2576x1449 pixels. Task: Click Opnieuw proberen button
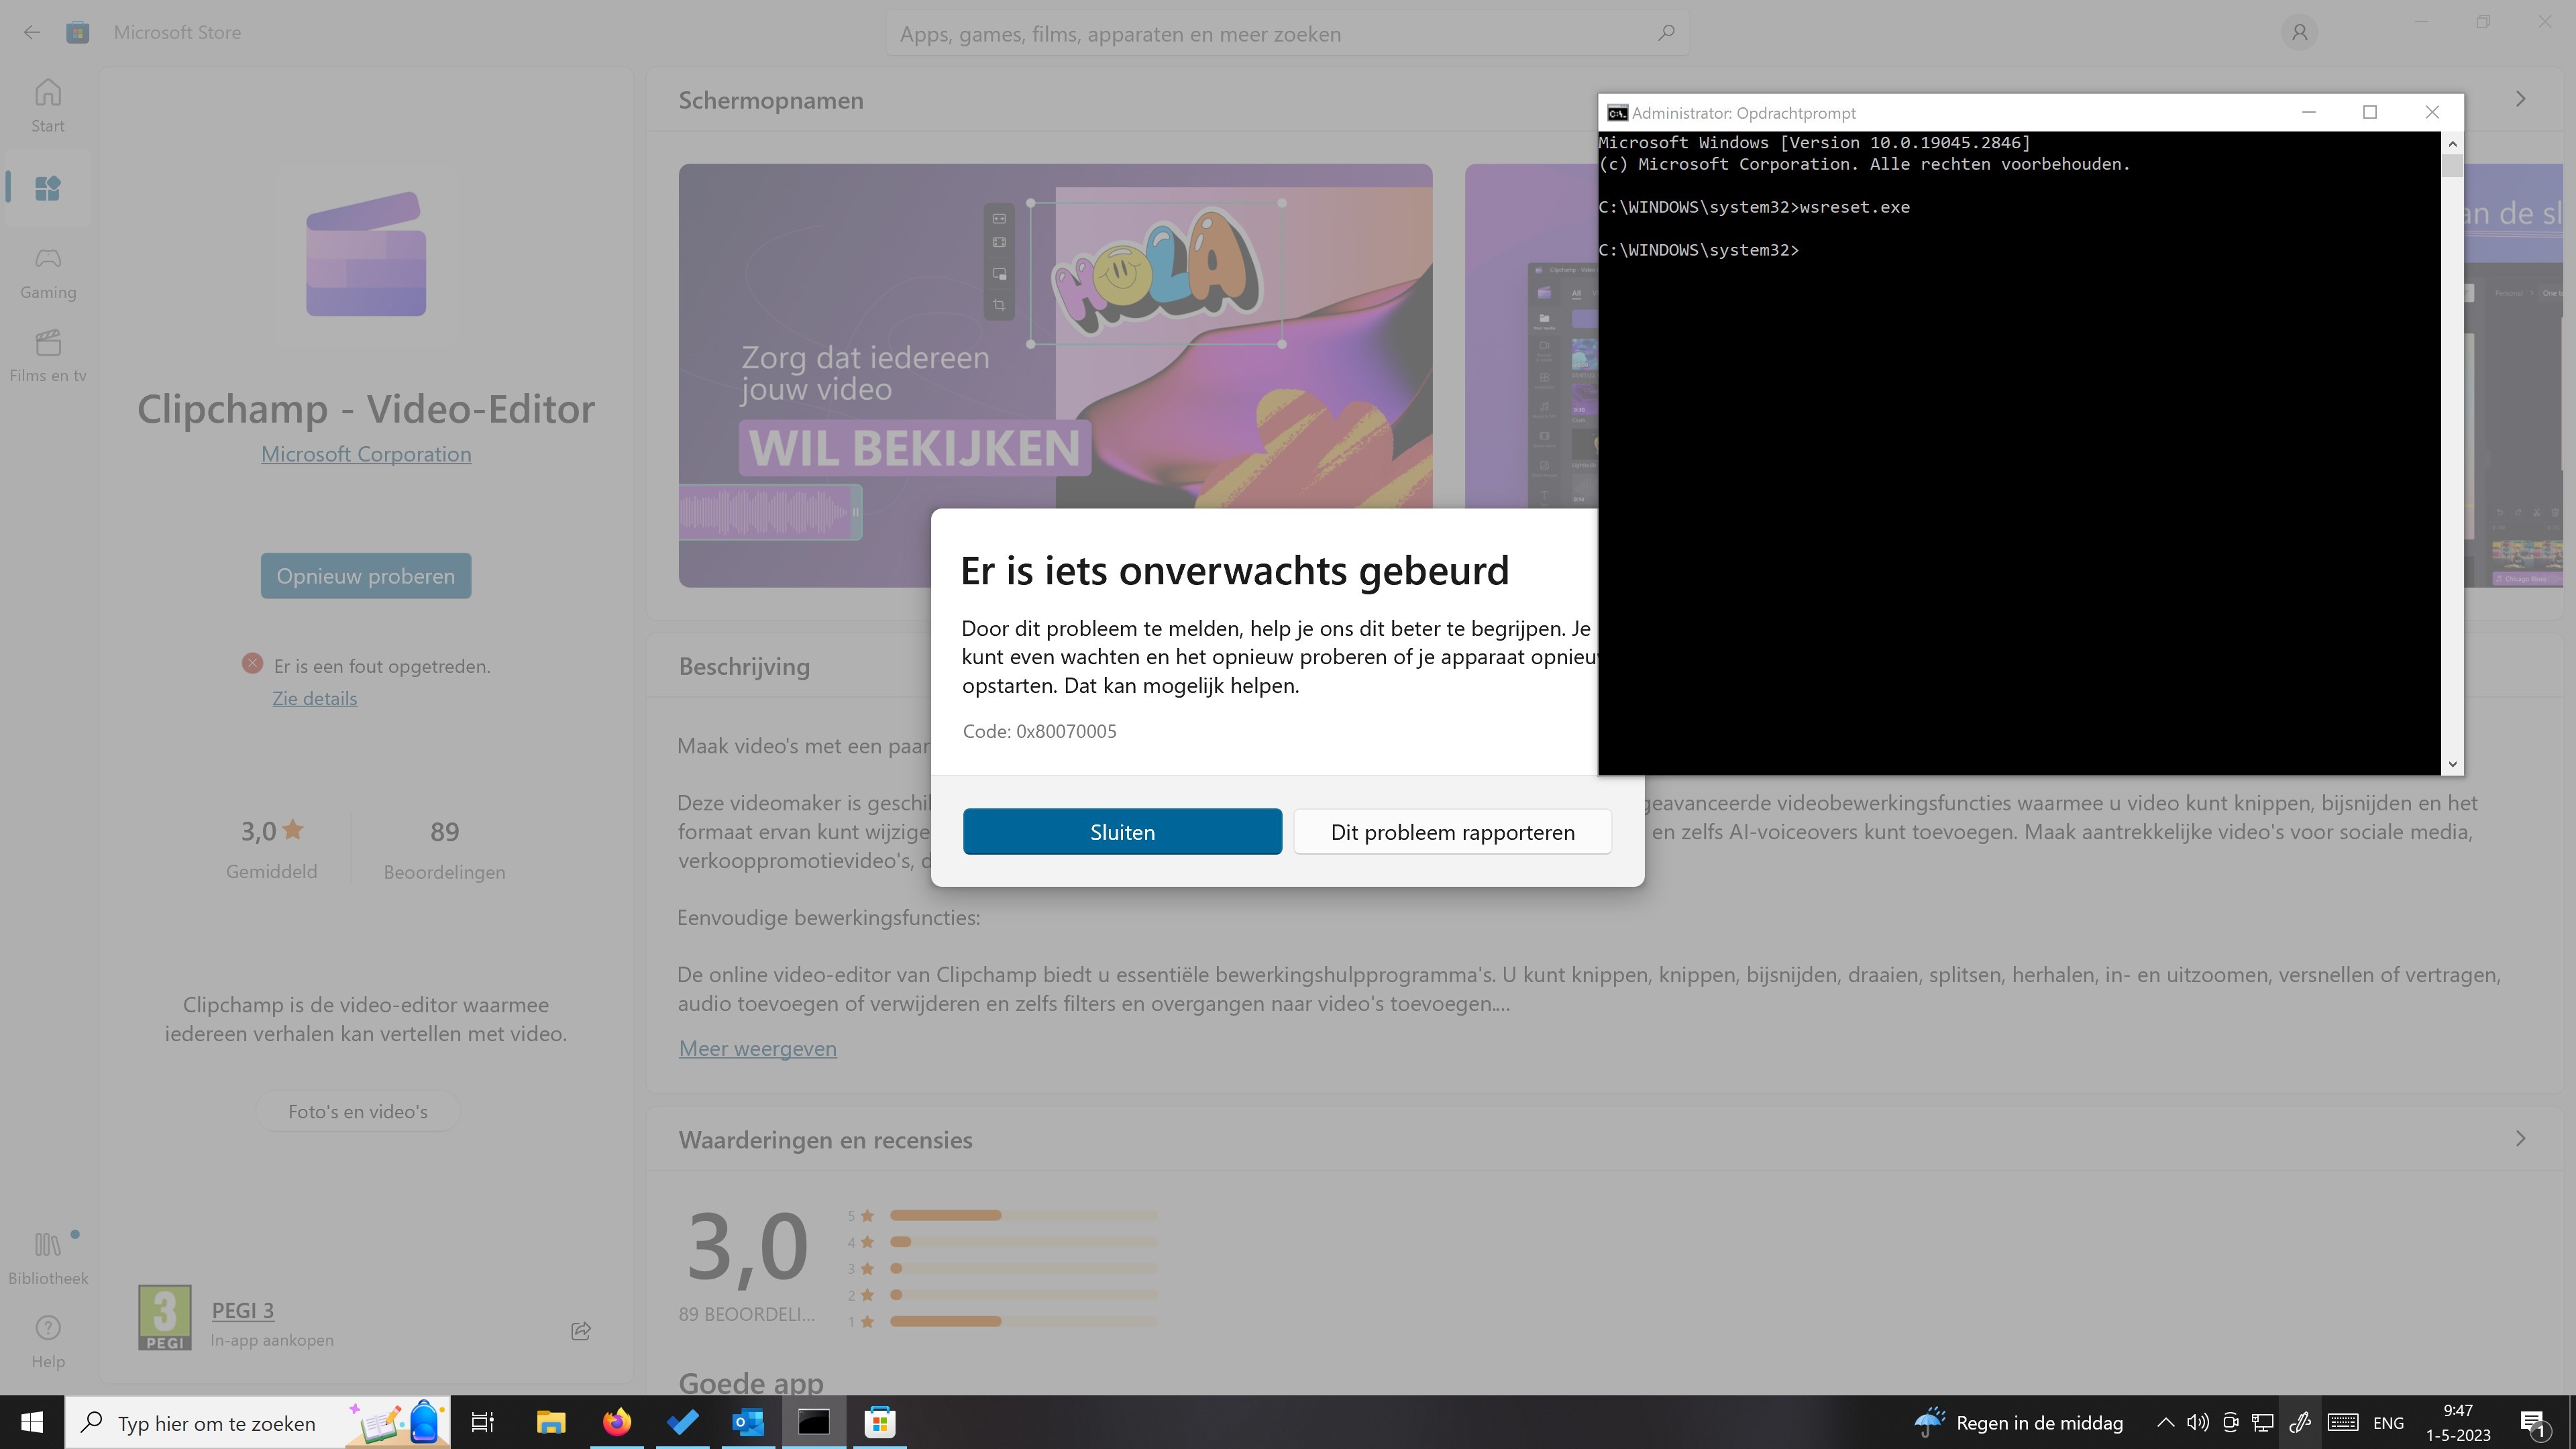(366, 576)
